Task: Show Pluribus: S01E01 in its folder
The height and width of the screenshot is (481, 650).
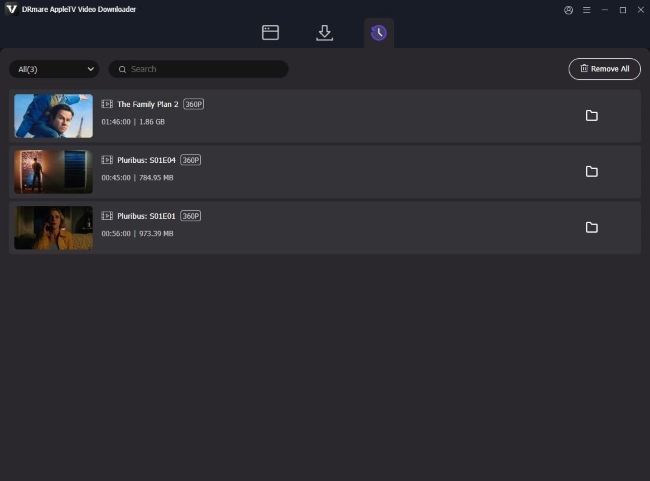Action: 591,228
